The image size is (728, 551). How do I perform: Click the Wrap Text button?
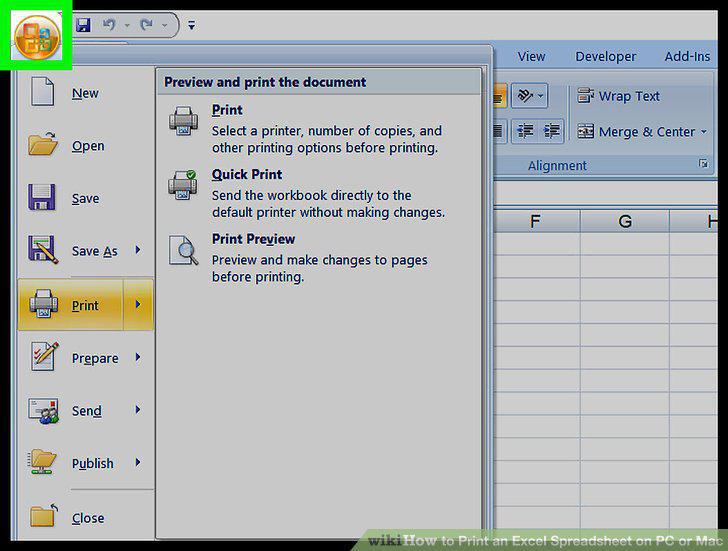point(618,96)
